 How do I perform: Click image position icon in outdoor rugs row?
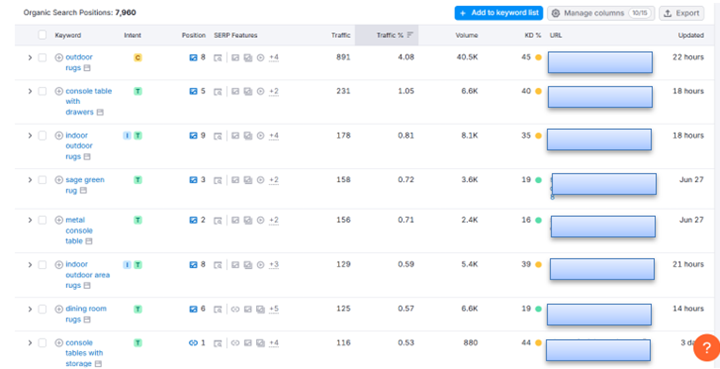pos(193,57)
